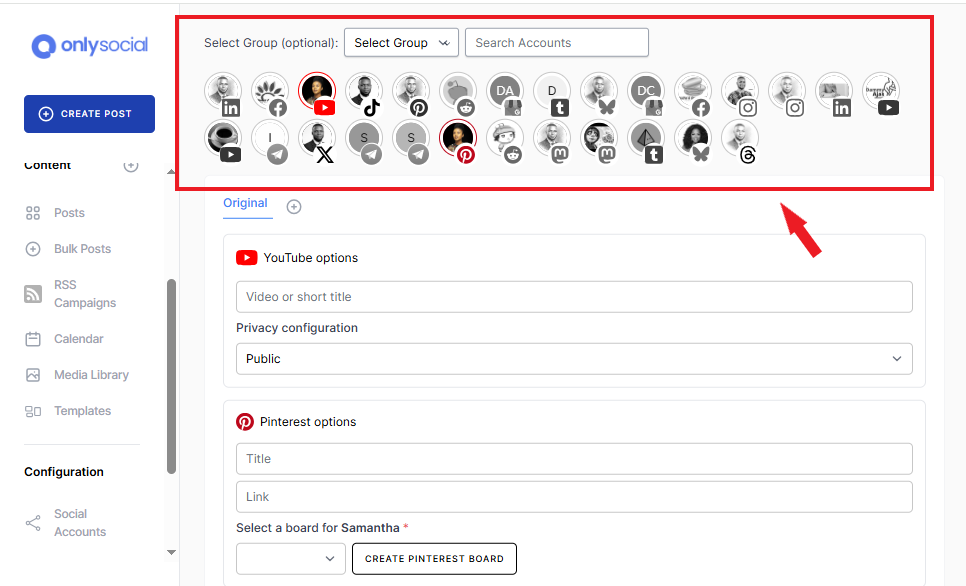Deselect the red-outlined YouTube account

pos(317,91)
